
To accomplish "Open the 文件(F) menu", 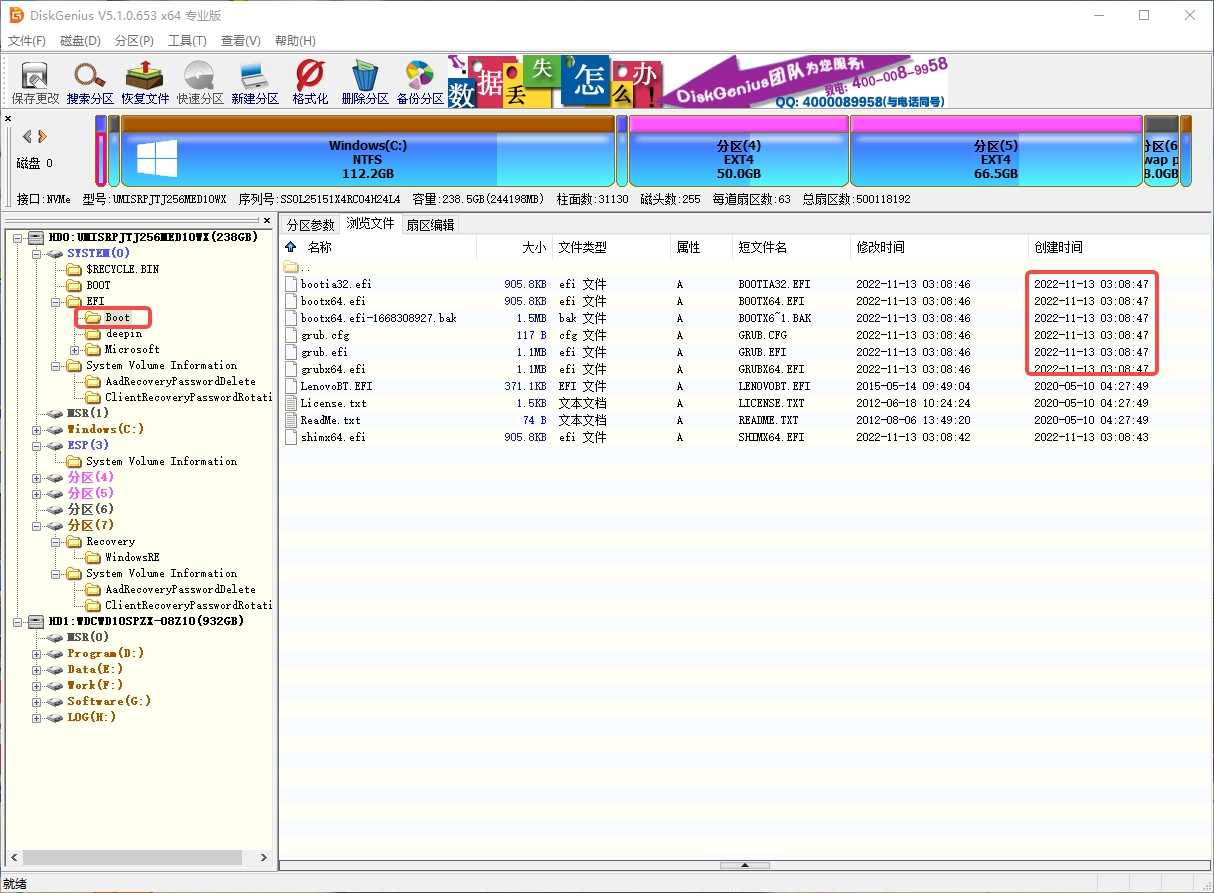I will pyautogui.click(x=27, y=41).
